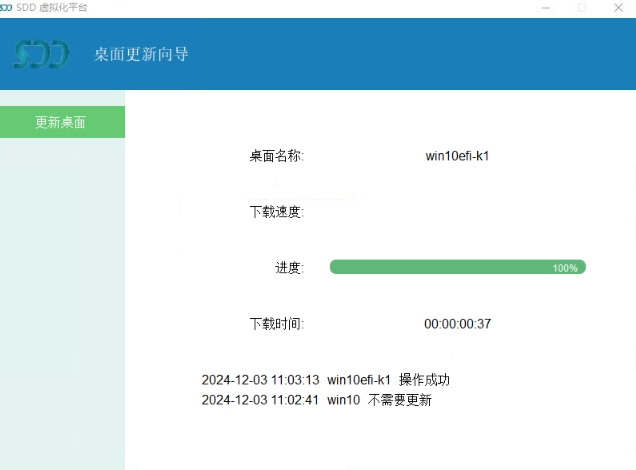
Task: Click the 桌面更新向导 header title
Action: pyautogui.click(x=141, y=54)
